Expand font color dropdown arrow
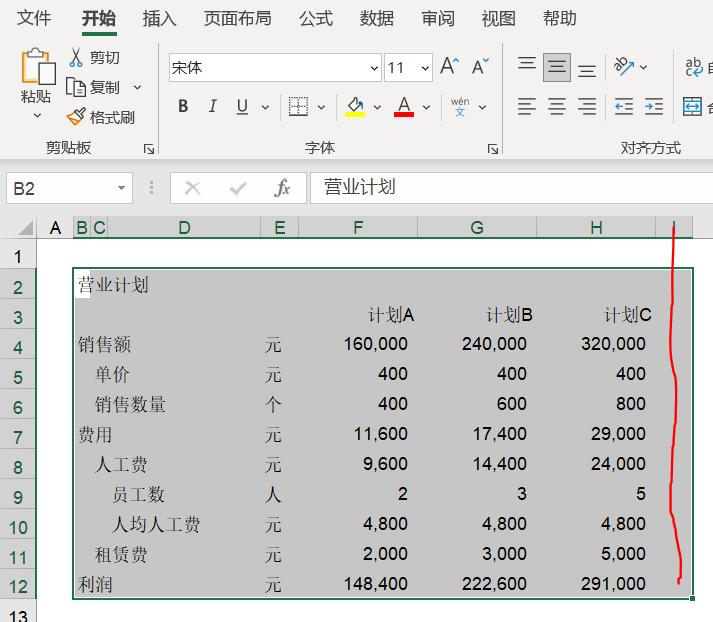The width and height of the screenshot is (713, 622). coord(427,107)
